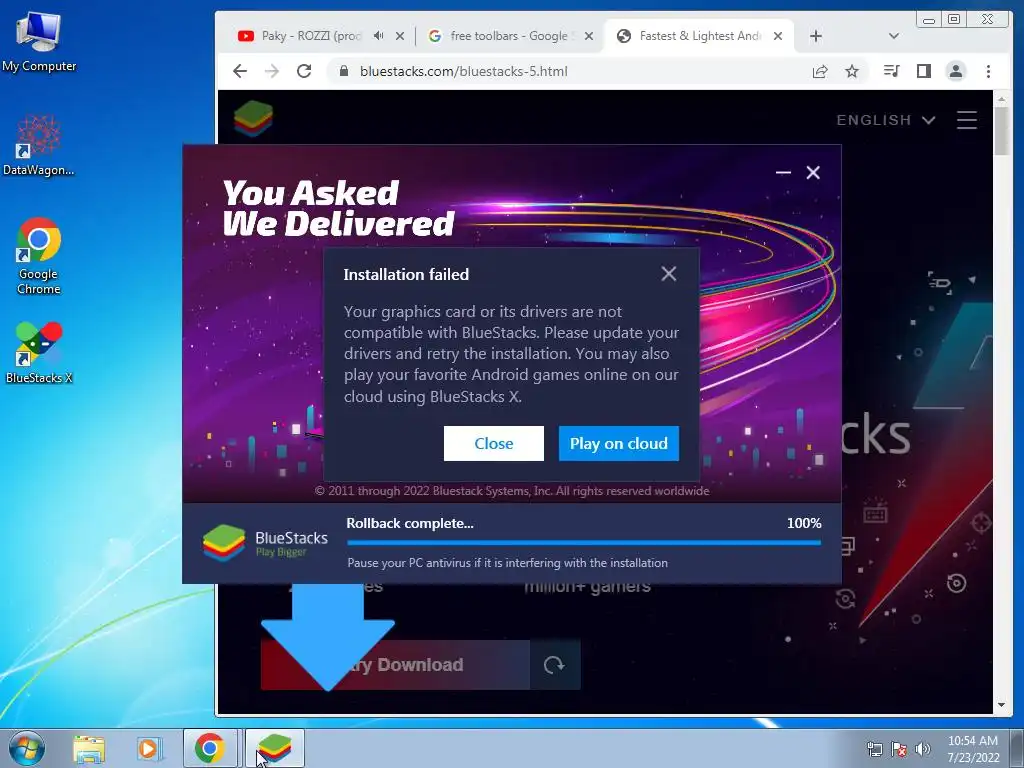Open Windows Media Player from taskbar
This screenshot has height=768, width=1024.
[150, 749]
